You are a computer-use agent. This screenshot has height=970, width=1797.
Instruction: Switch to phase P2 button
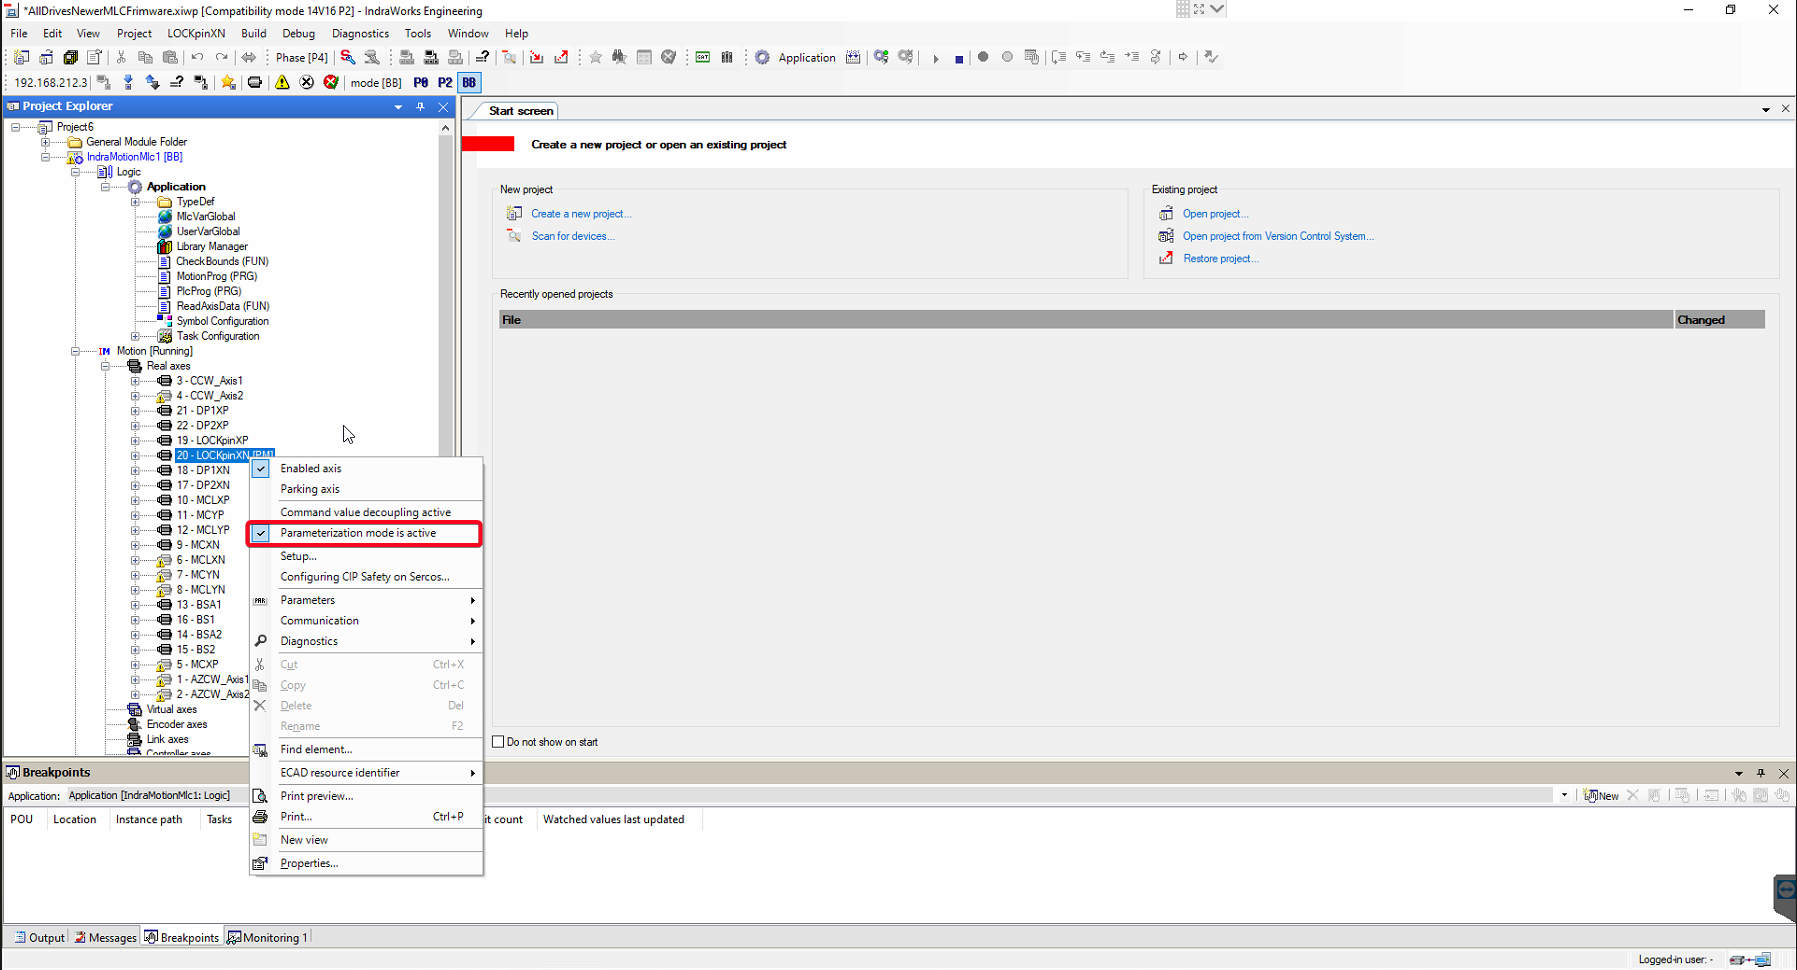point(445,83)
